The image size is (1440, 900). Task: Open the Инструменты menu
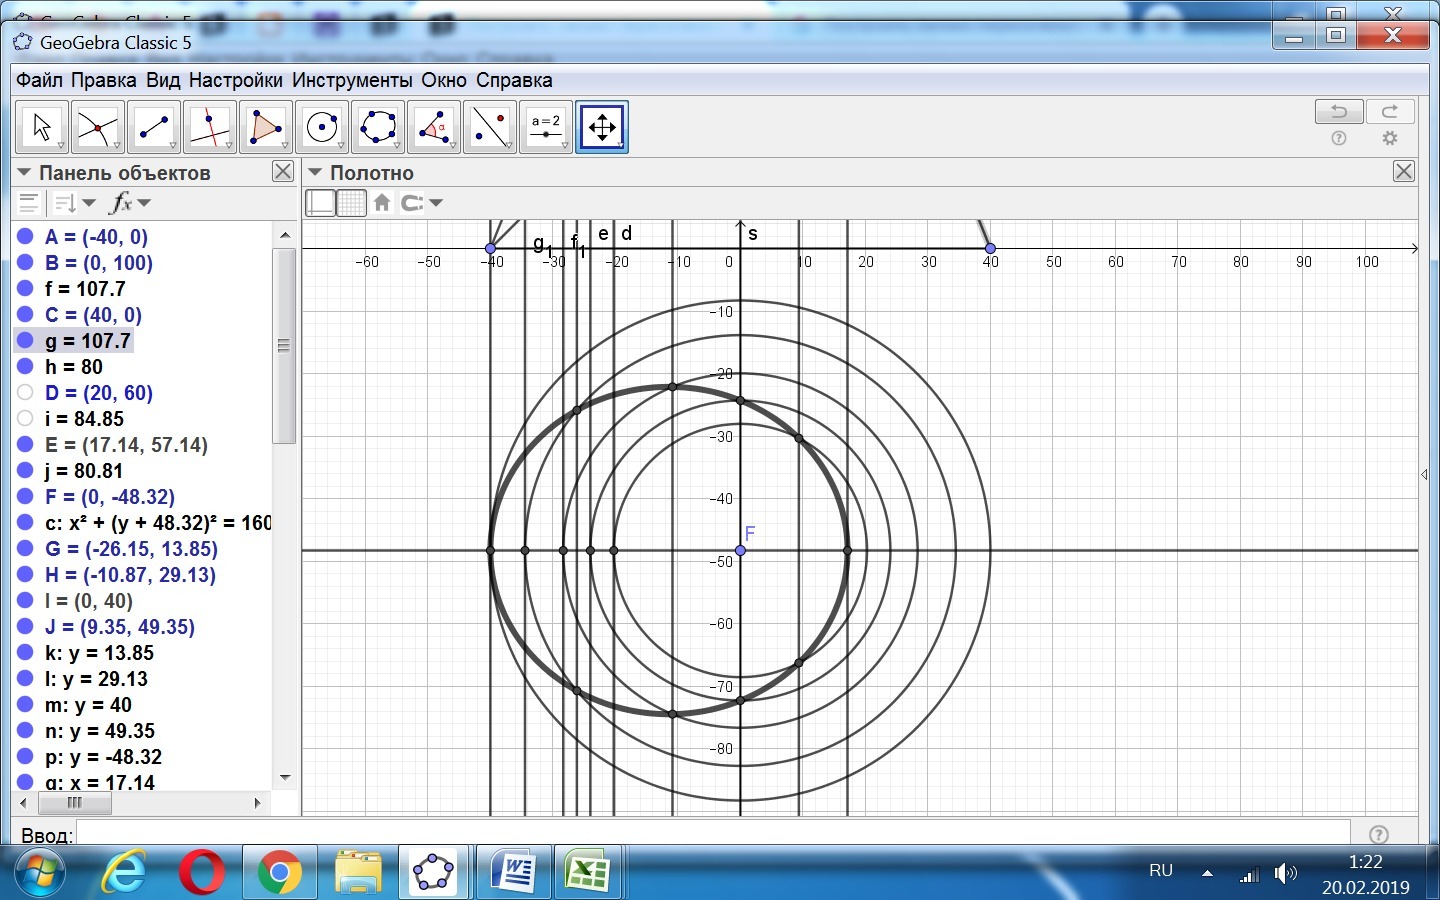click(351, 80)
